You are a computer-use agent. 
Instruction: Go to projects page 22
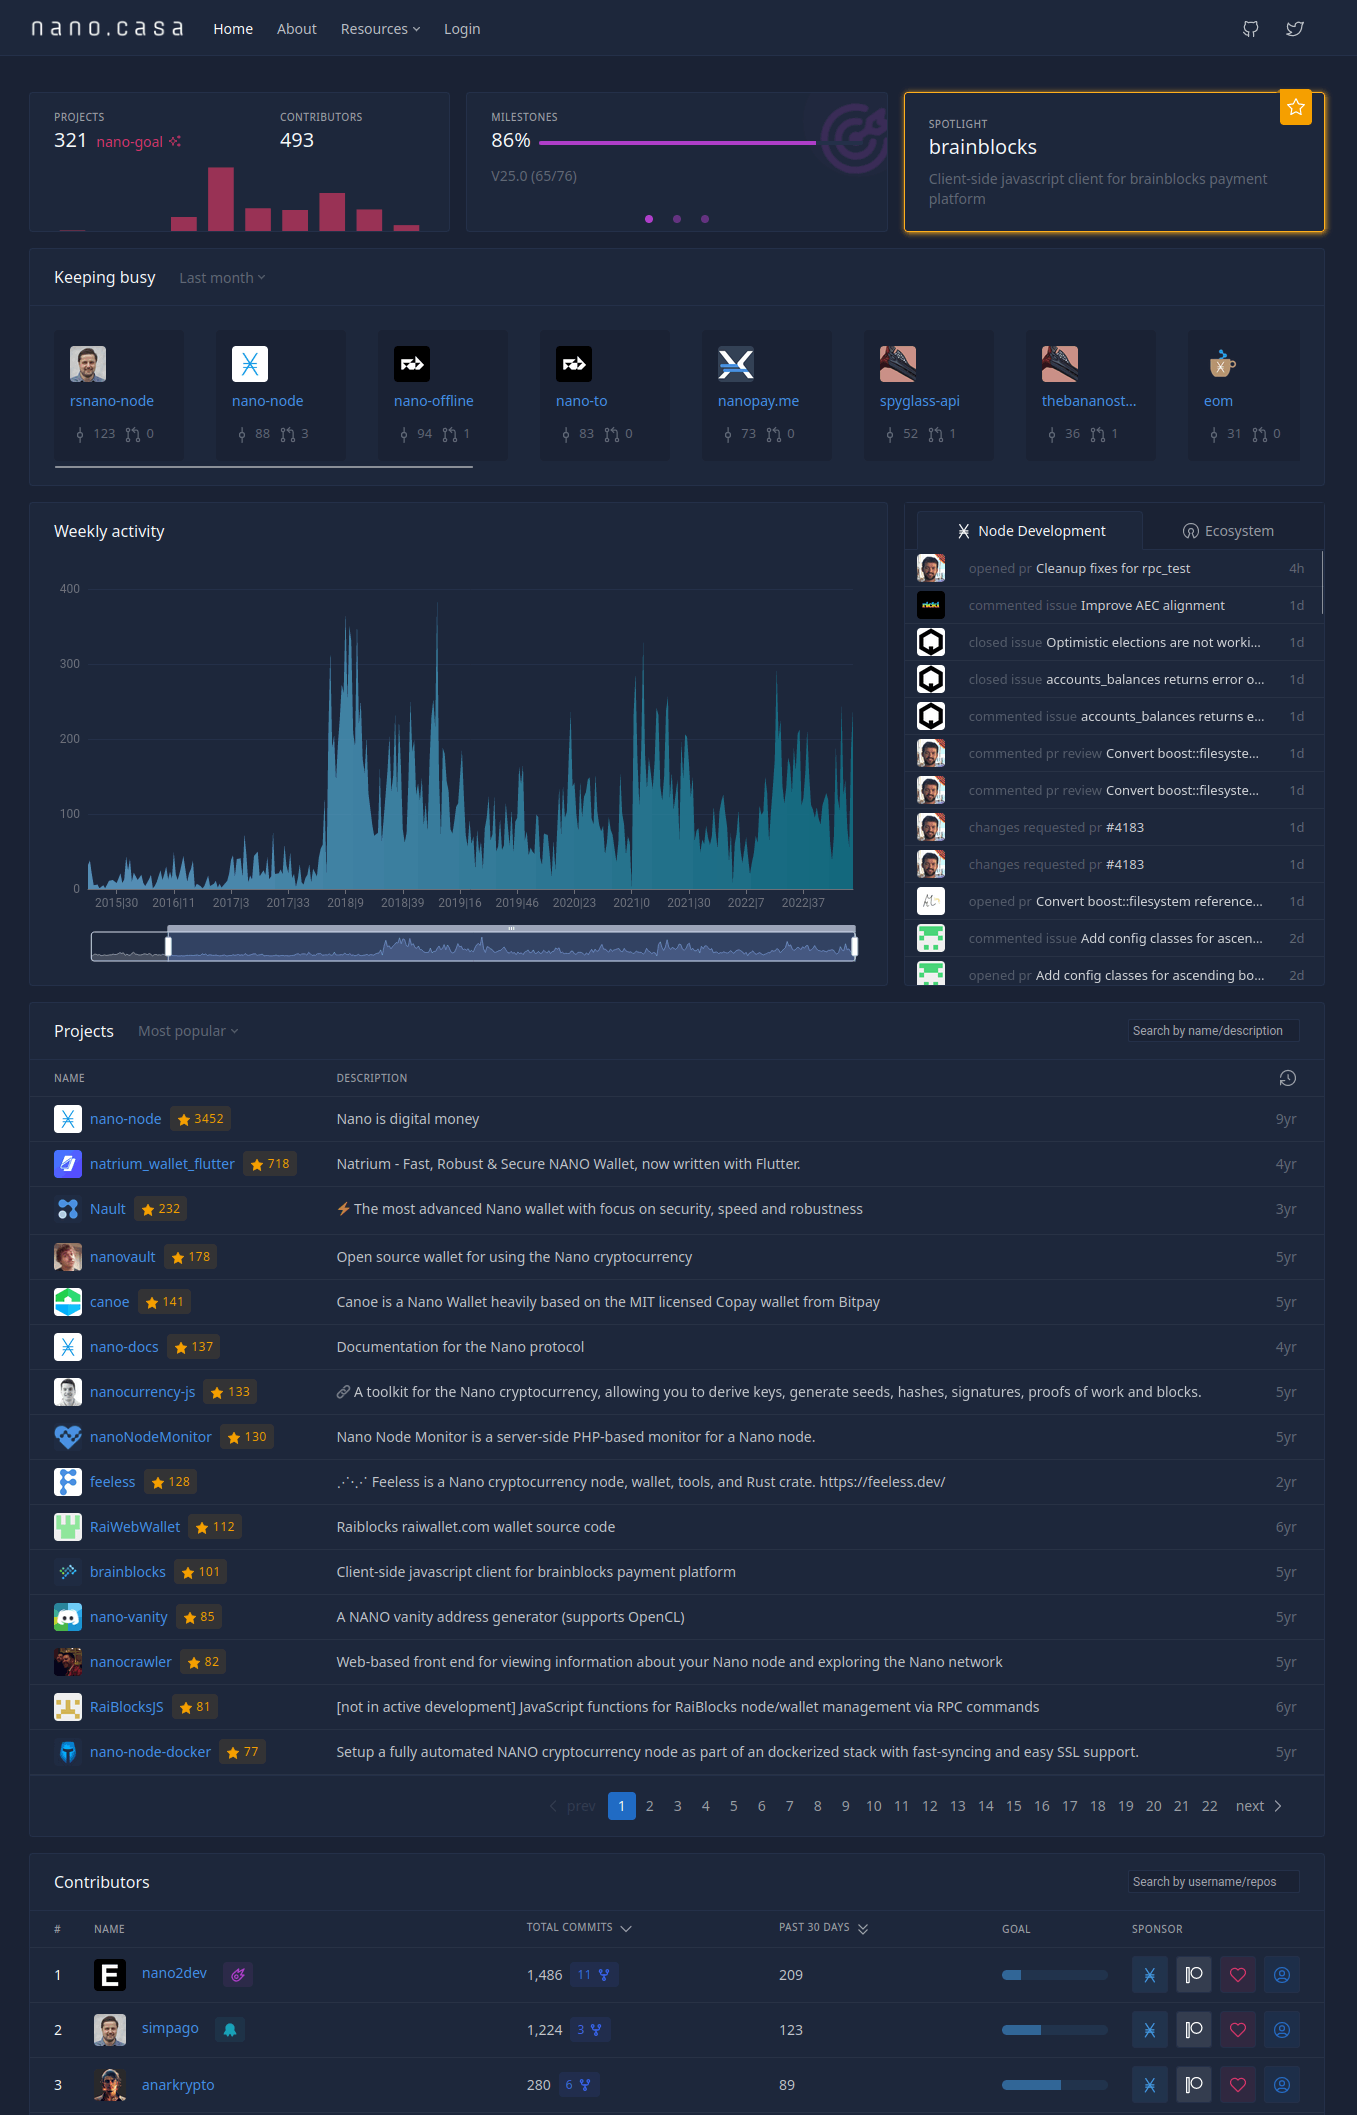pos(1210,1806)
